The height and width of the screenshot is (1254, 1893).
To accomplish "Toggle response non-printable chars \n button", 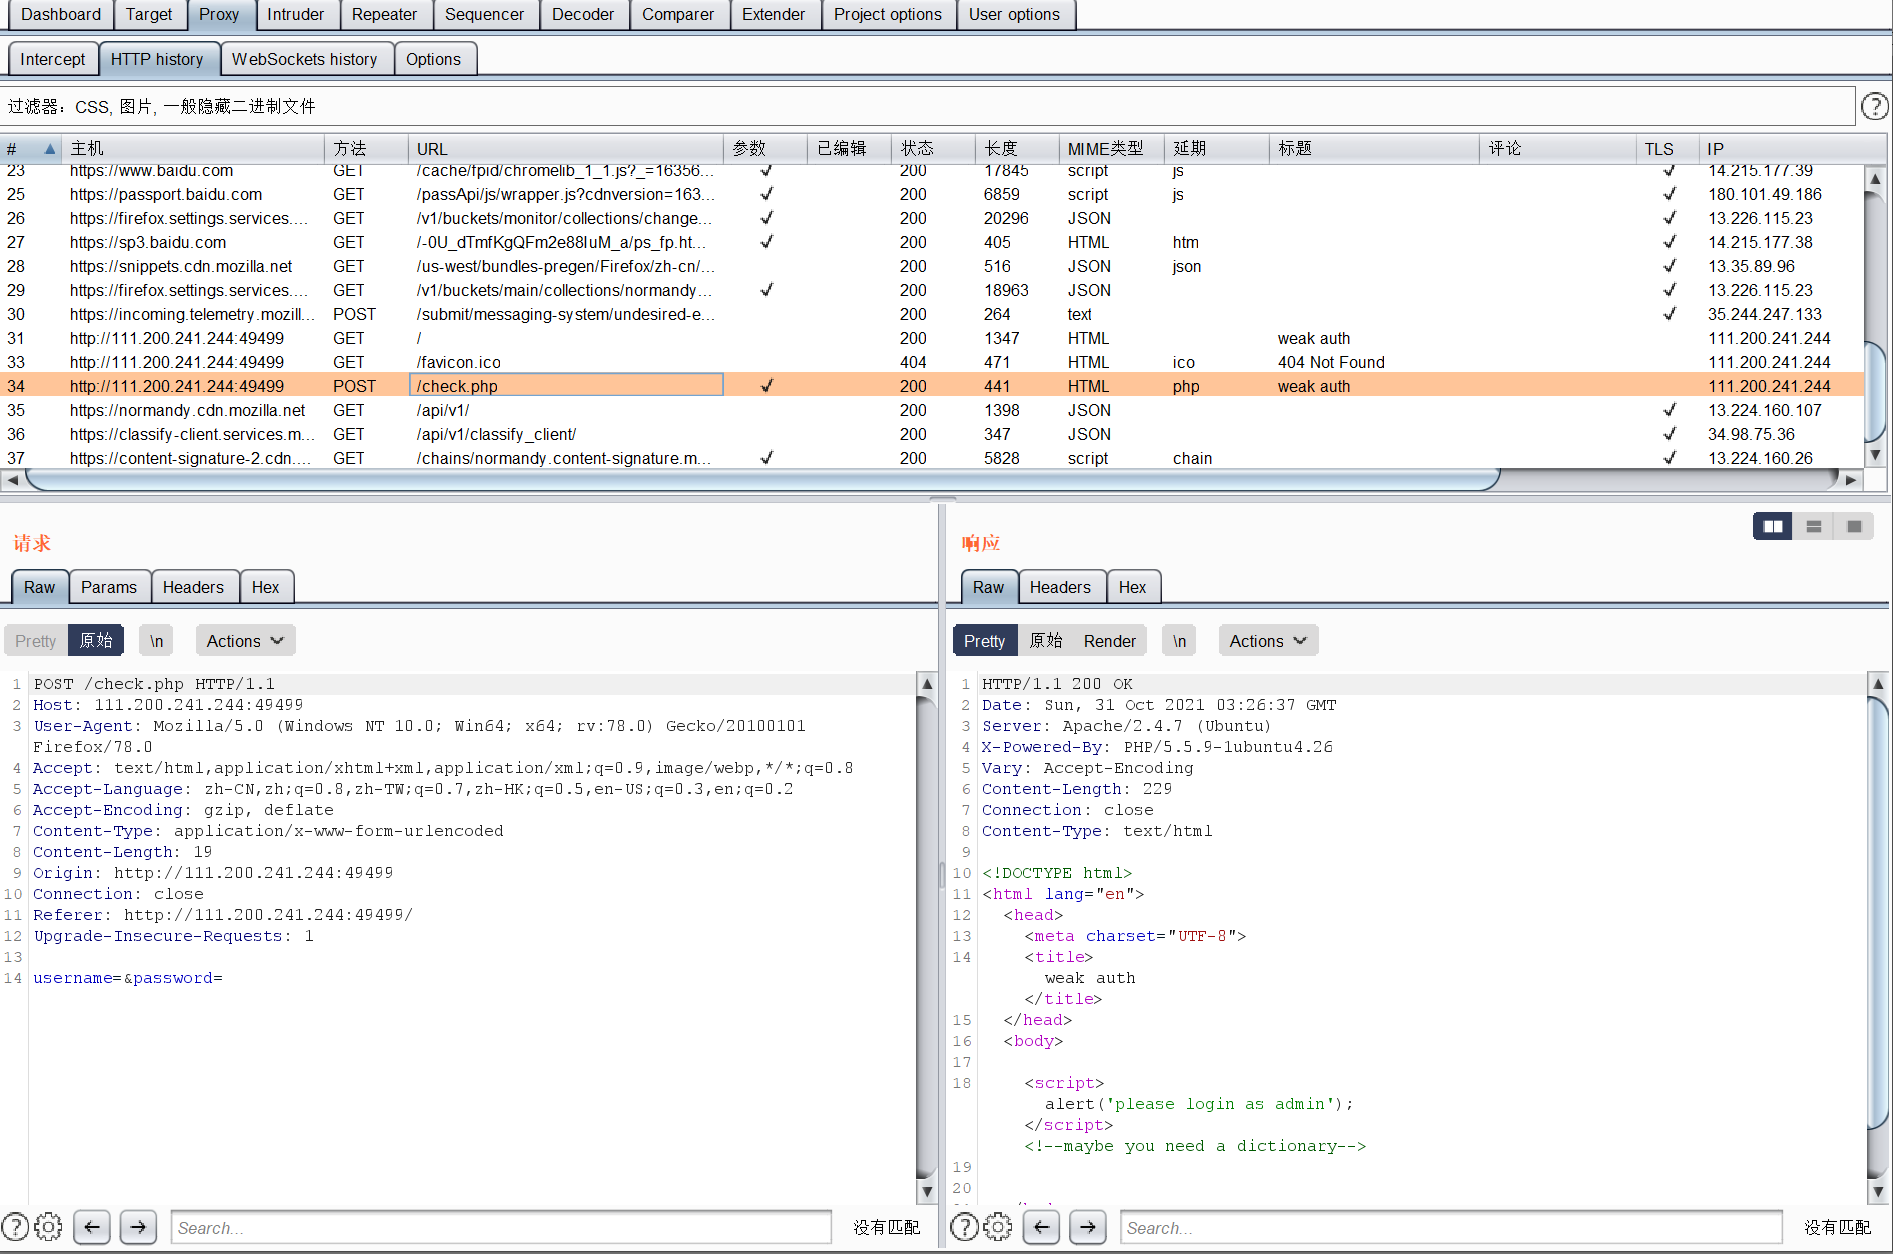I will [1179, 641].
